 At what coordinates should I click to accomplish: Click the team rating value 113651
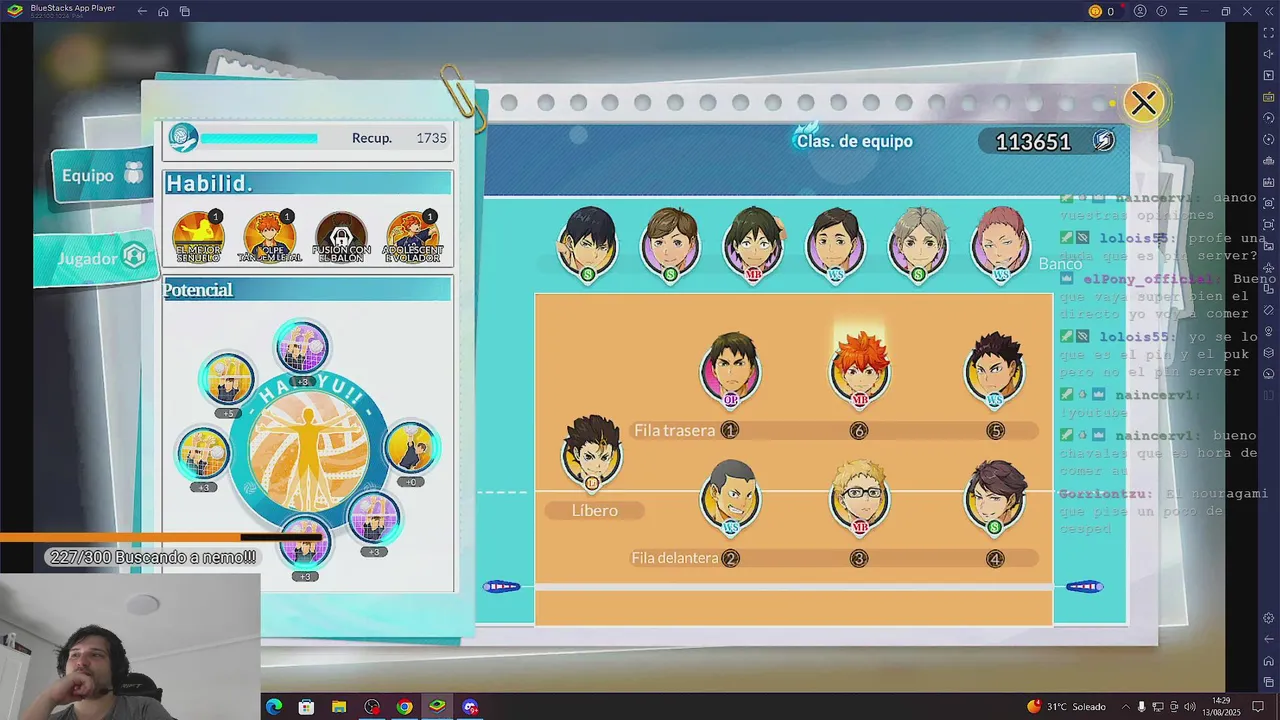coord(1033,142)
